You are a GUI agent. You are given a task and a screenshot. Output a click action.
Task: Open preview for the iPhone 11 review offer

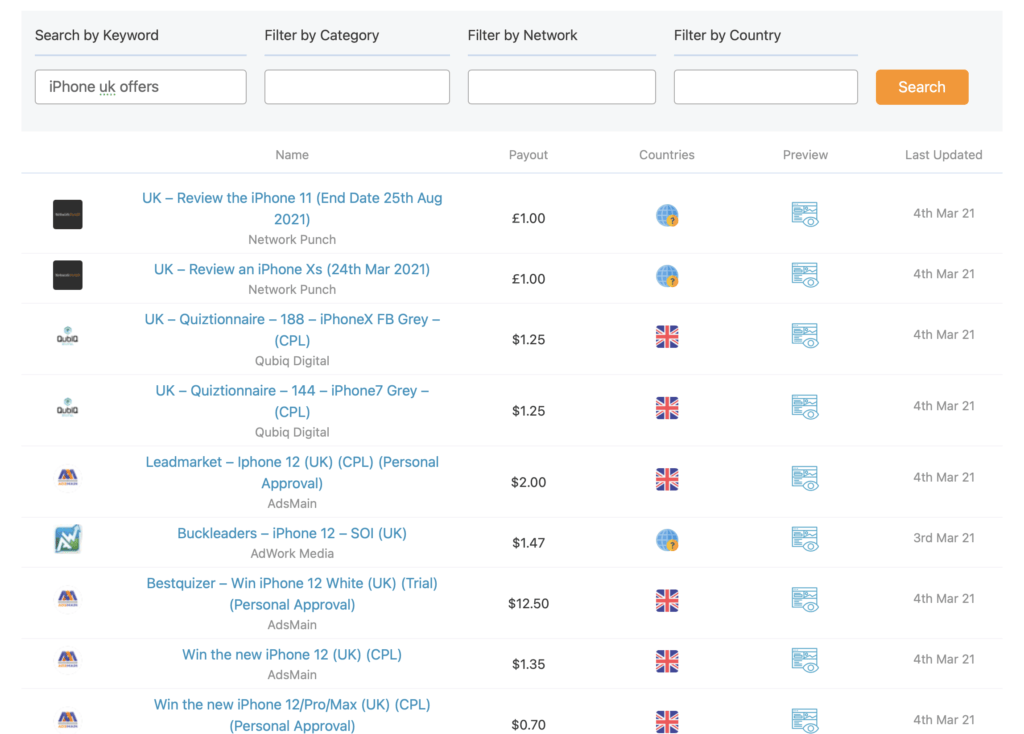pyautogui.click(x=805, y=213)
